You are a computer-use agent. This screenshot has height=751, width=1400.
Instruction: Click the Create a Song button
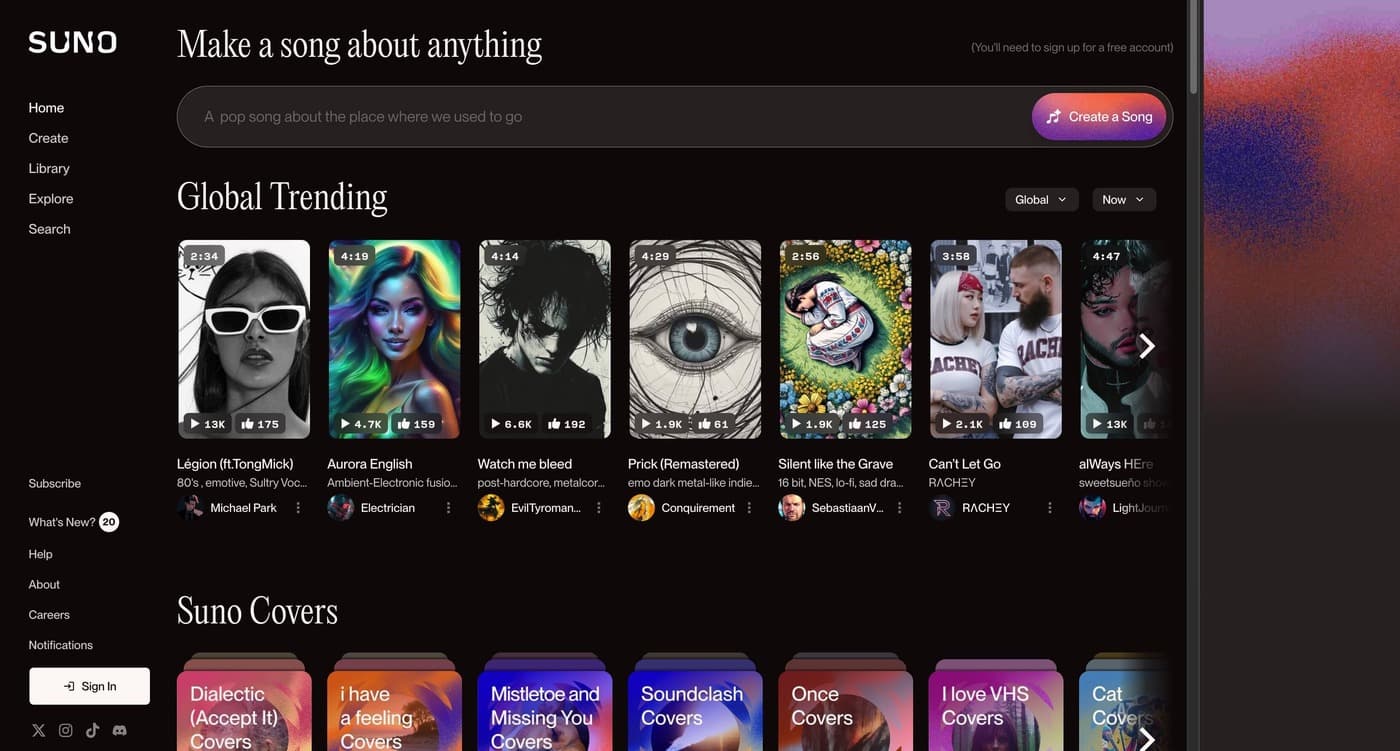pyautogui.click(x=1099, y=117)
